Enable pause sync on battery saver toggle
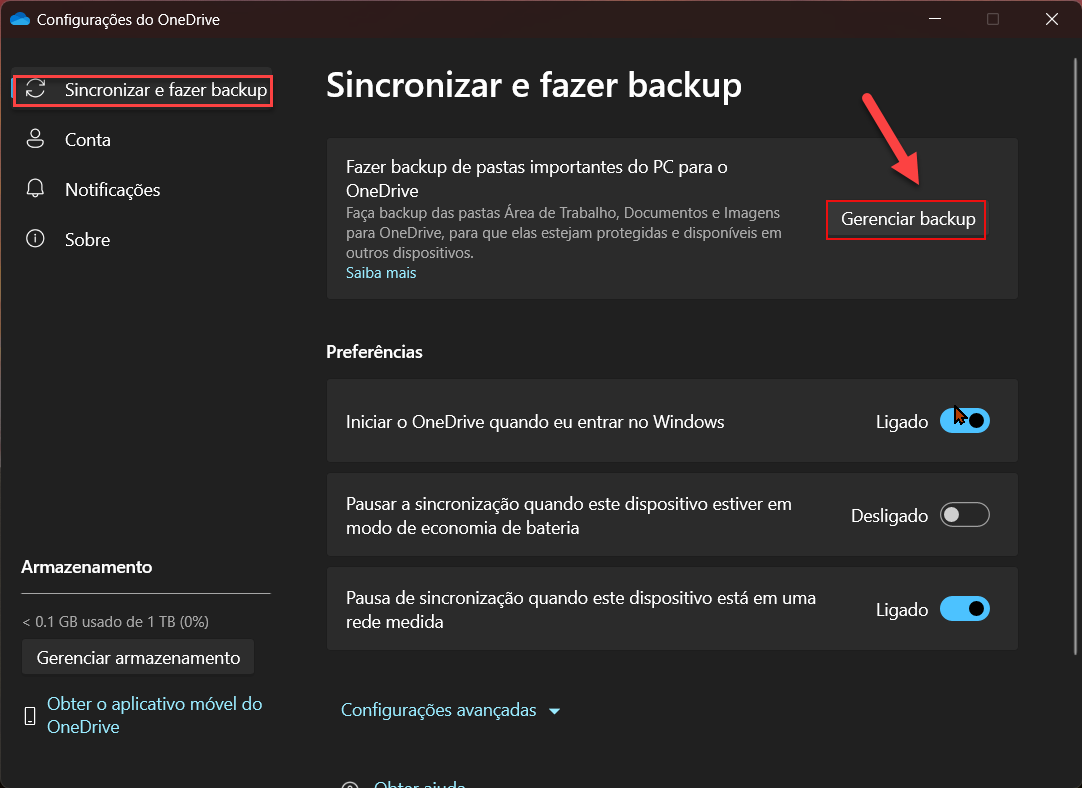1082x788 pixels. point(964,516)
